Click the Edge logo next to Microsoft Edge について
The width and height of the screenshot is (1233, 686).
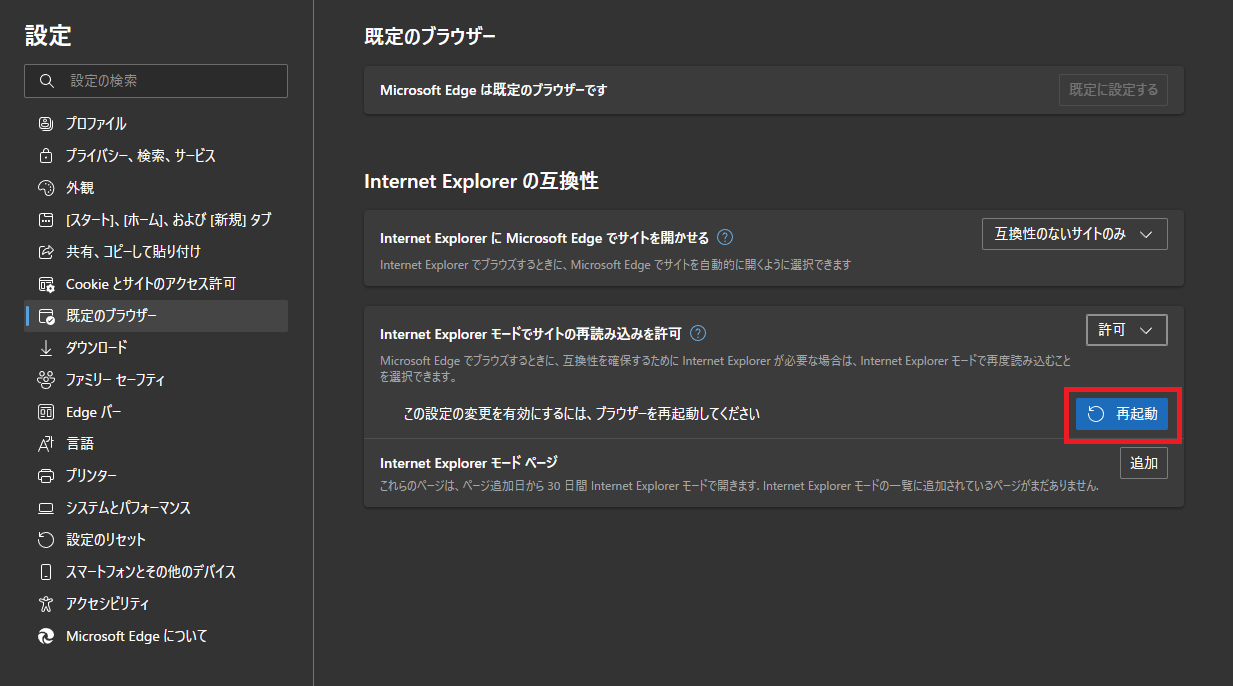coord(45,636)
